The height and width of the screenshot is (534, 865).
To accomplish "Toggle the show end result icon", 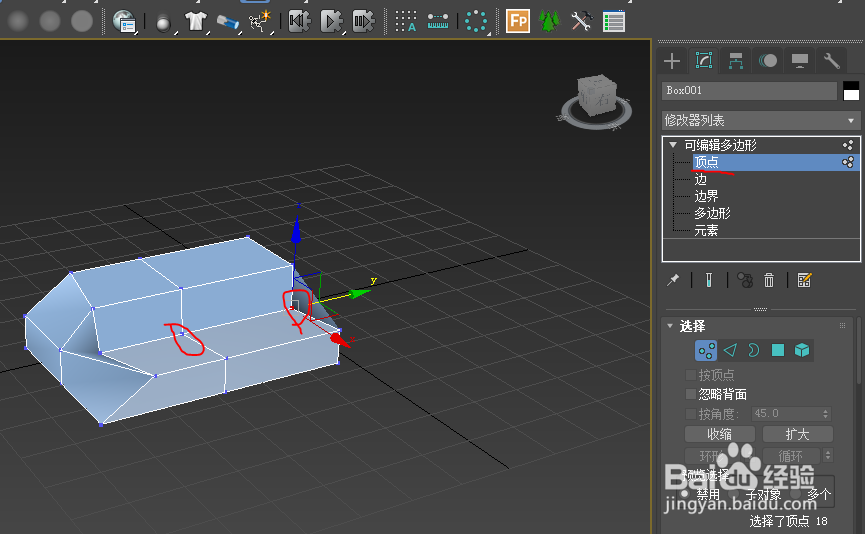I will (x=709, y=280).
